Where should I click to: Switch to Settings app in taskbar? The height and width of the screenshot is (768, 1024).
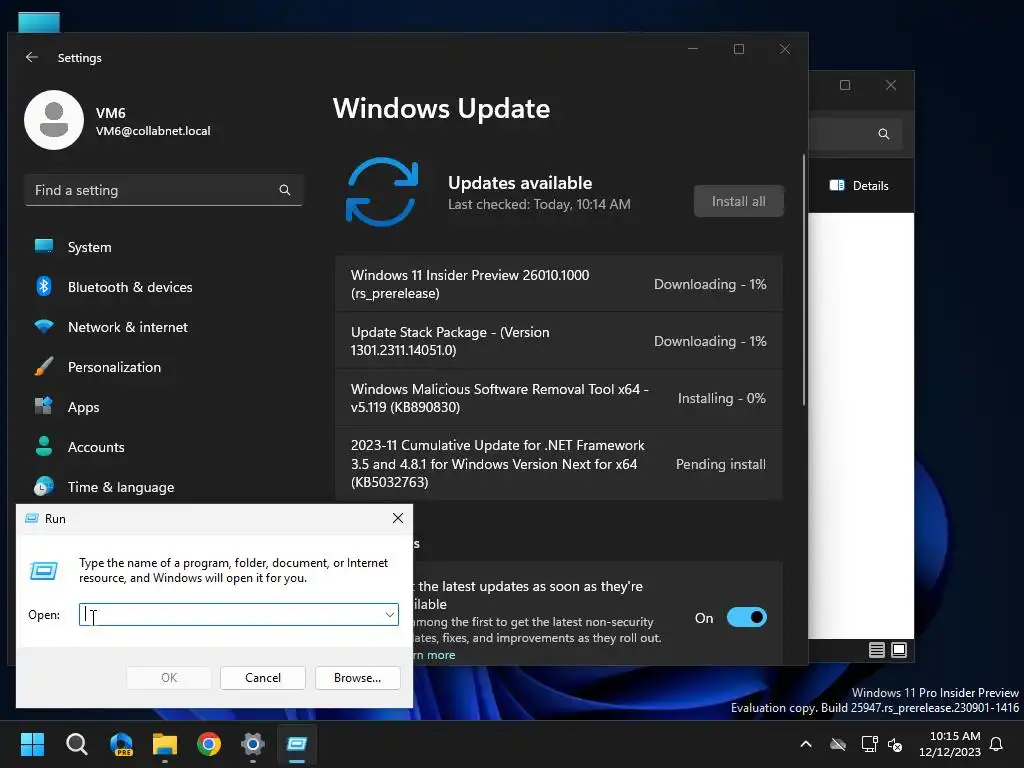[253, 744]
